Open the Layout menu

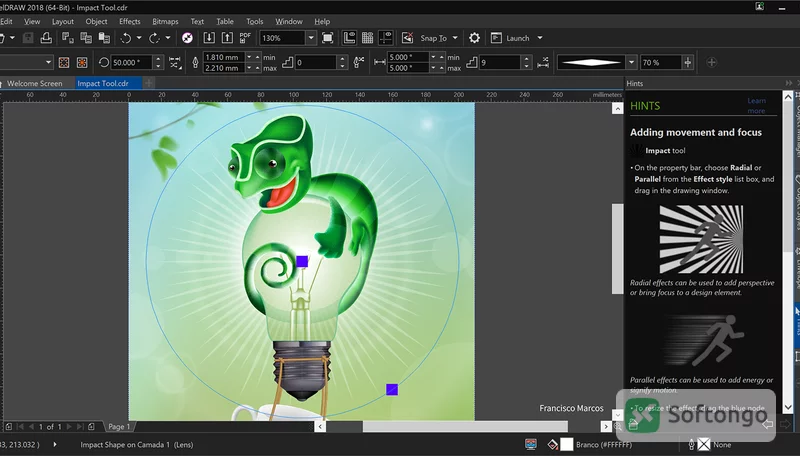pyautogui.click(x=63, y=21)
